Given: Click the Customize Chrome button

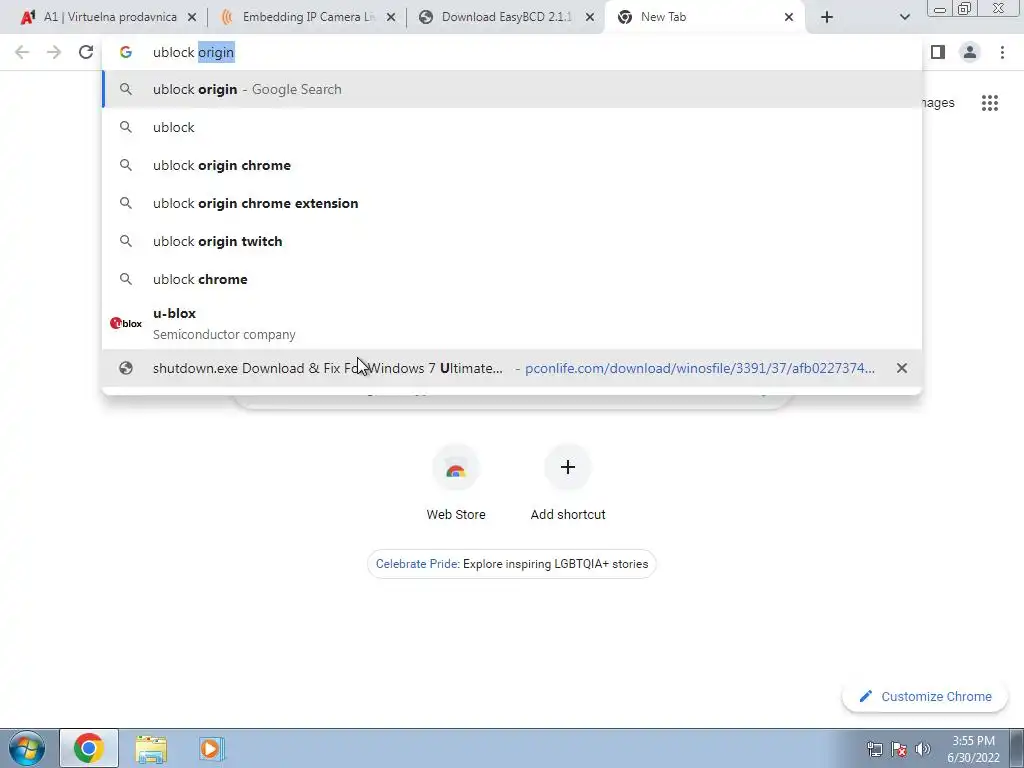Looking at the screenshot, I should 925,696.
